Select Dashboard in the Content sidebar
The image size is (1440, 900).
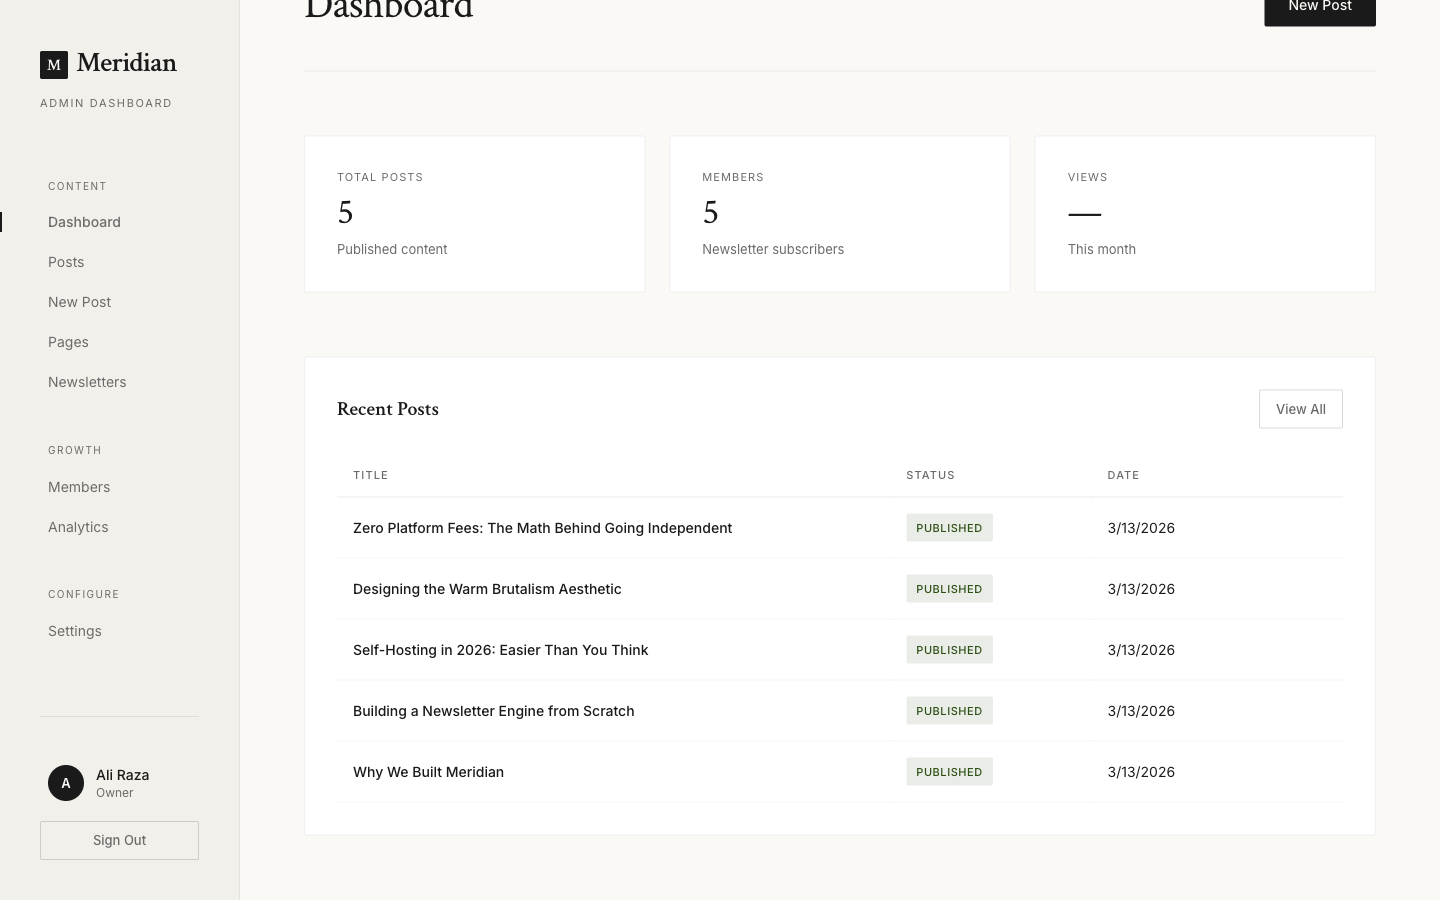pos(84,222)
